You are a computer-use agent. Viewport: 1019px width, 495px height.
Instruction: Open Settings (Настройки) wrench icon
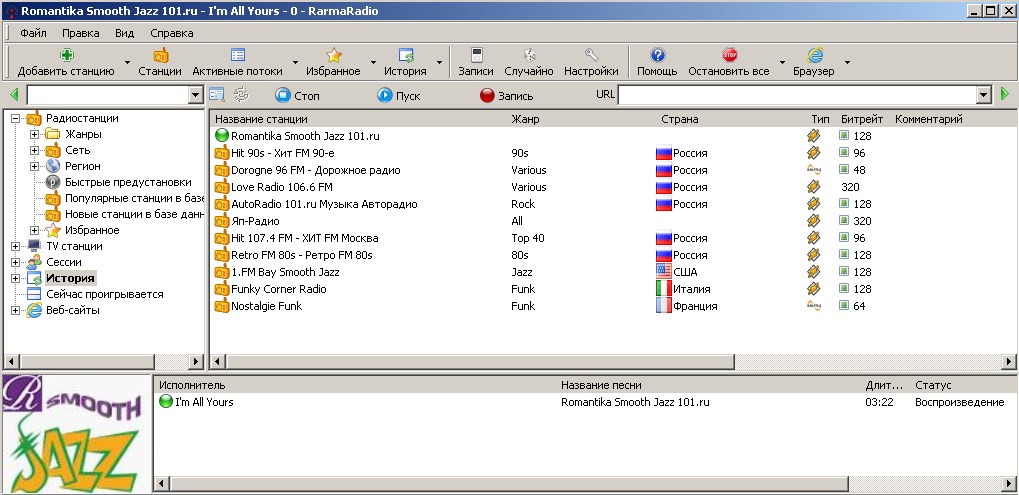[591, 55]
